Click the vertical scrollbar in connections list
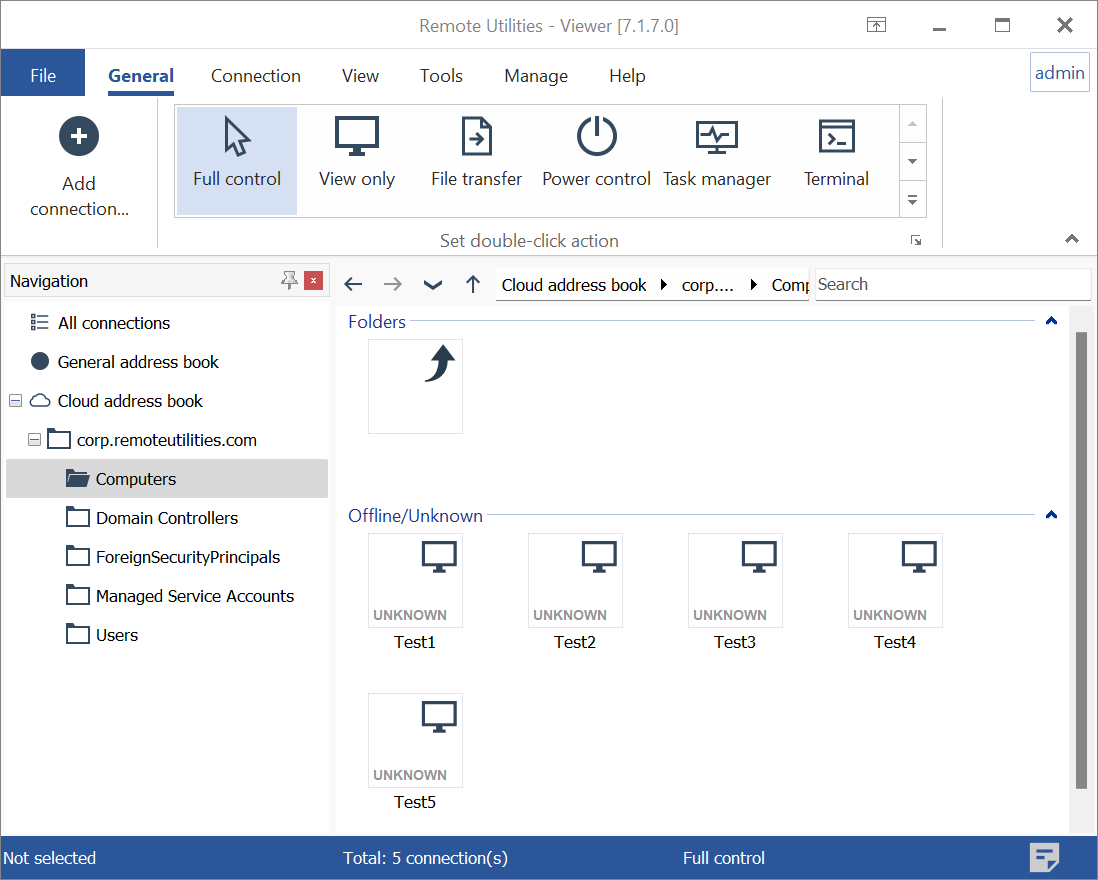 (1081, 560)
